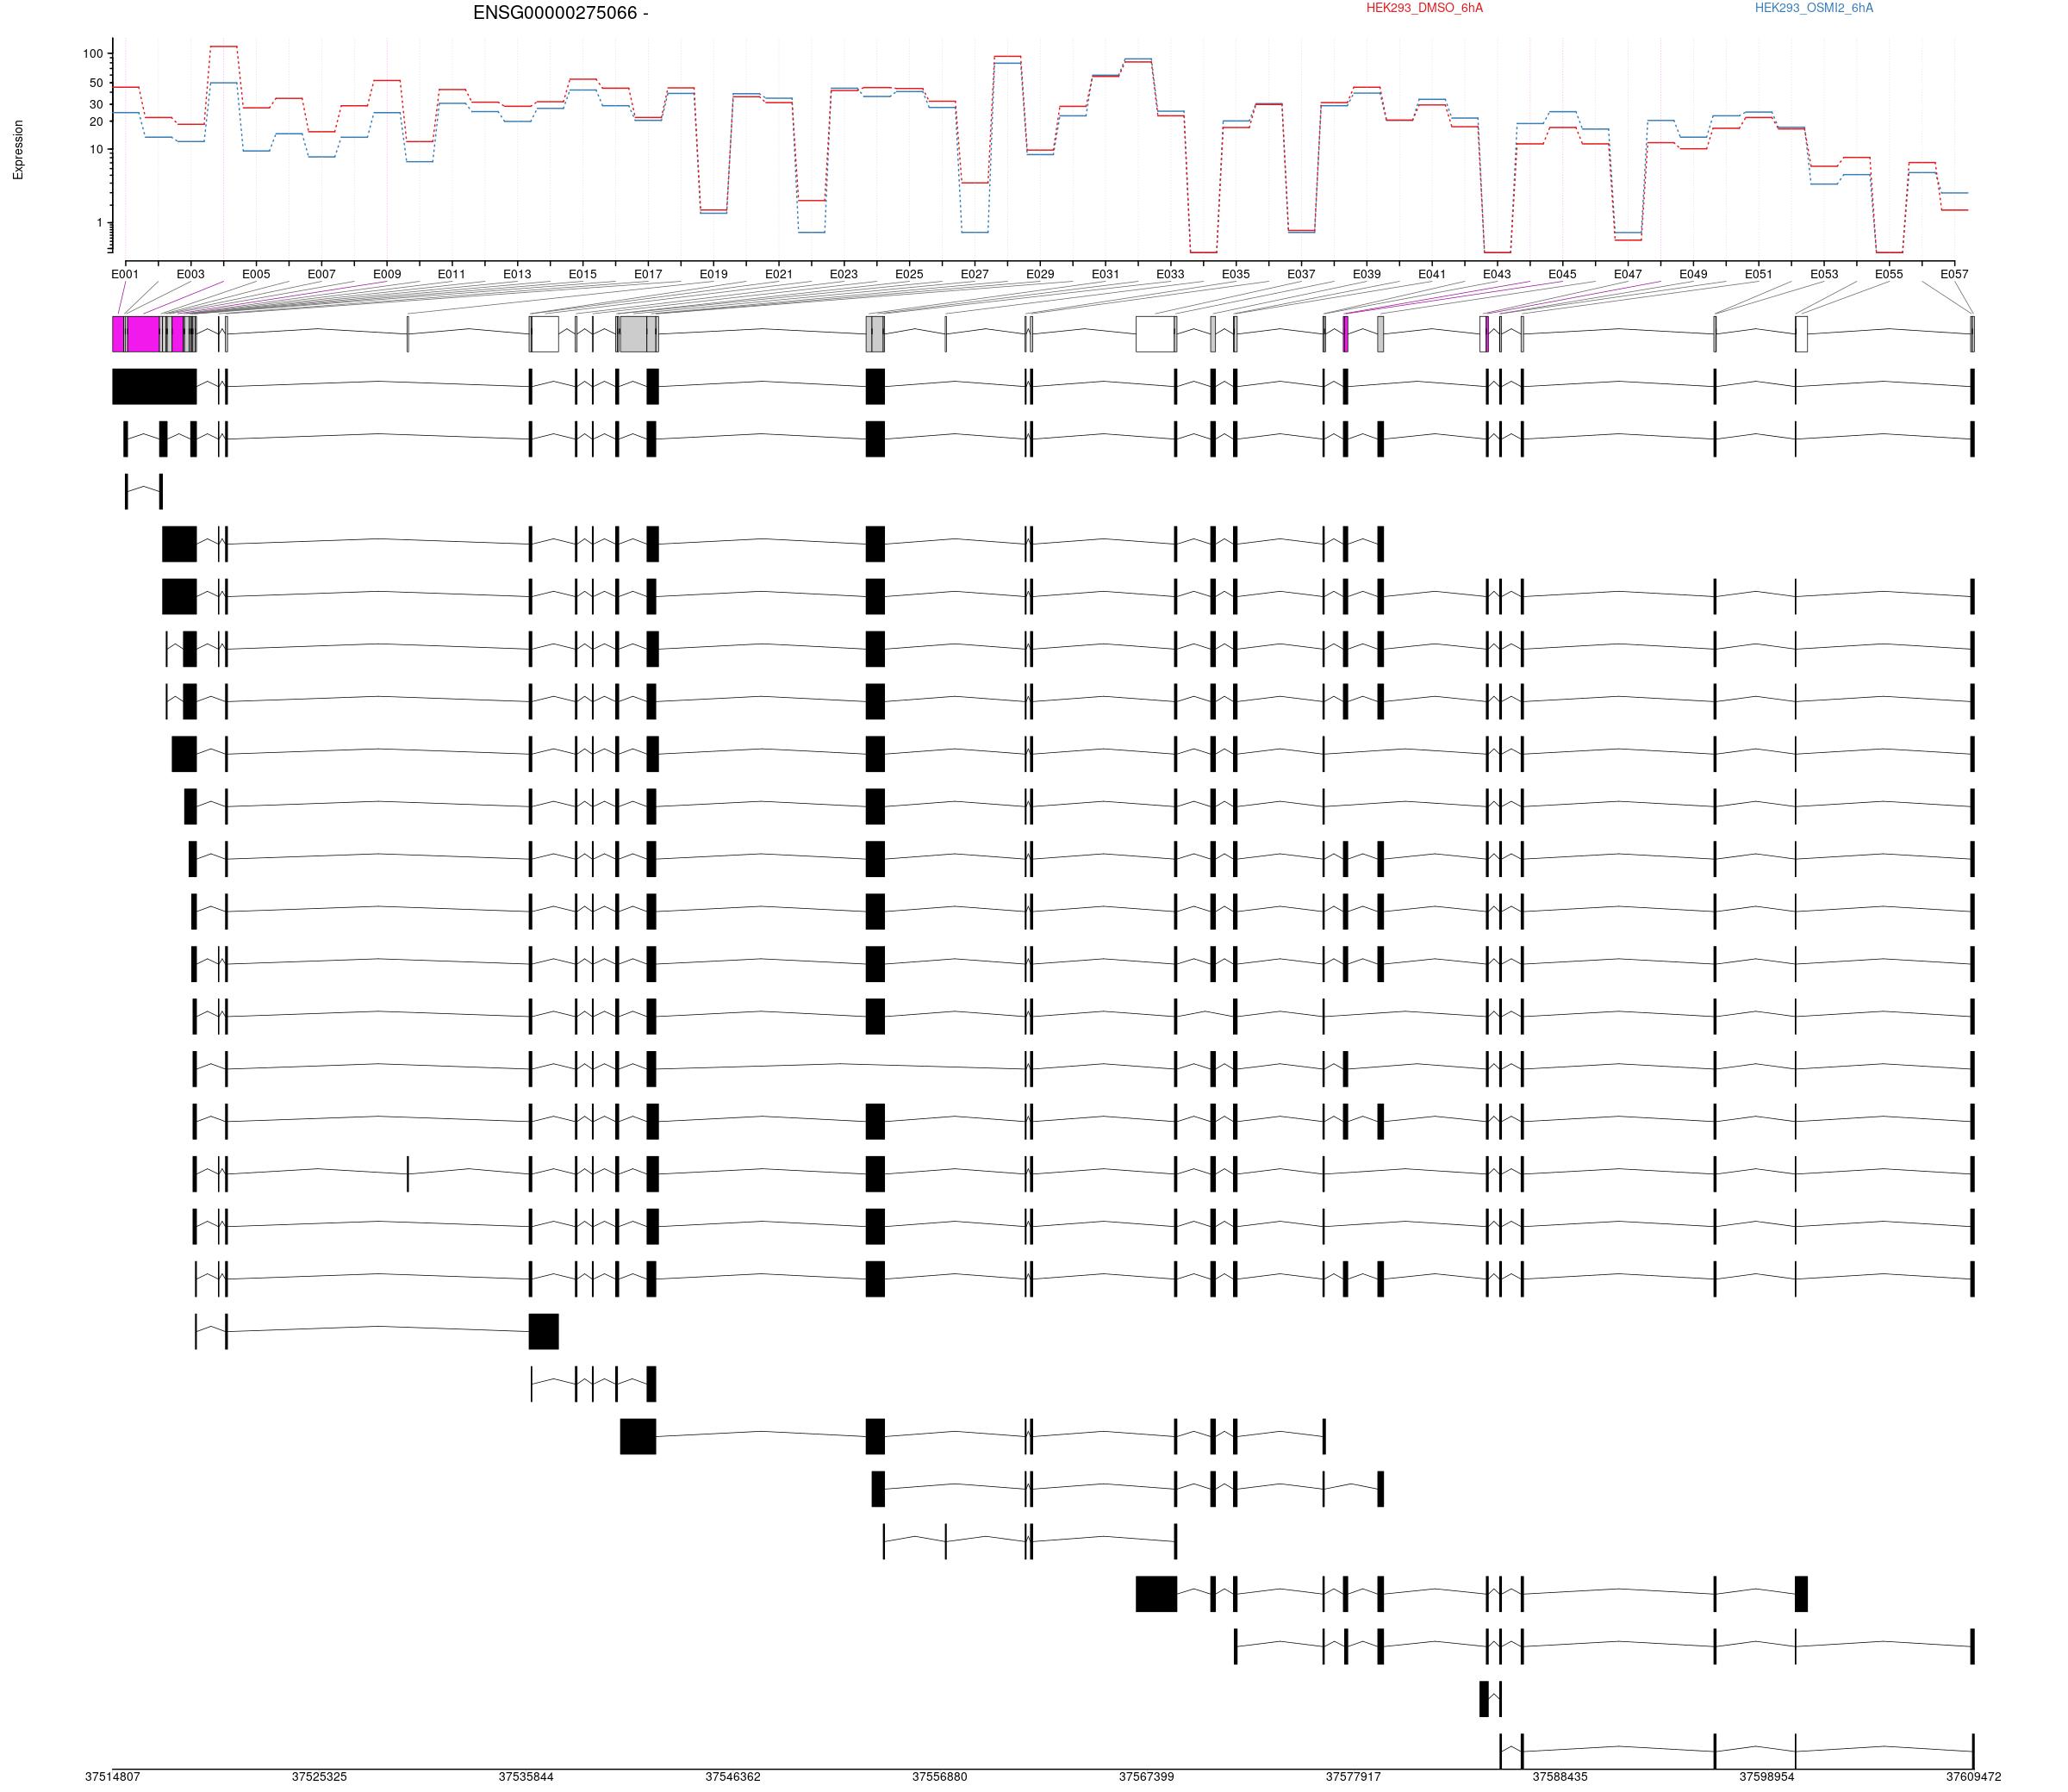Click exon label E019
This screenshot has width=2068, height=1792.
(713, 274)
